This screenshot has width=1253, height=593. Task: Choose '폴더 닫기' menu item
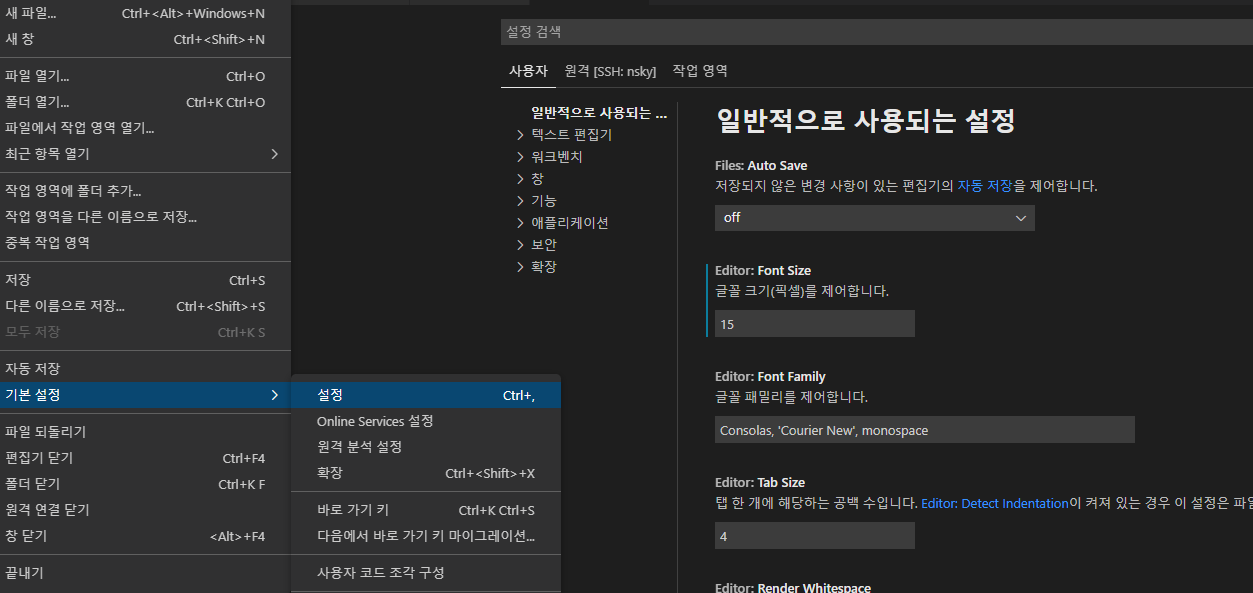145,484
